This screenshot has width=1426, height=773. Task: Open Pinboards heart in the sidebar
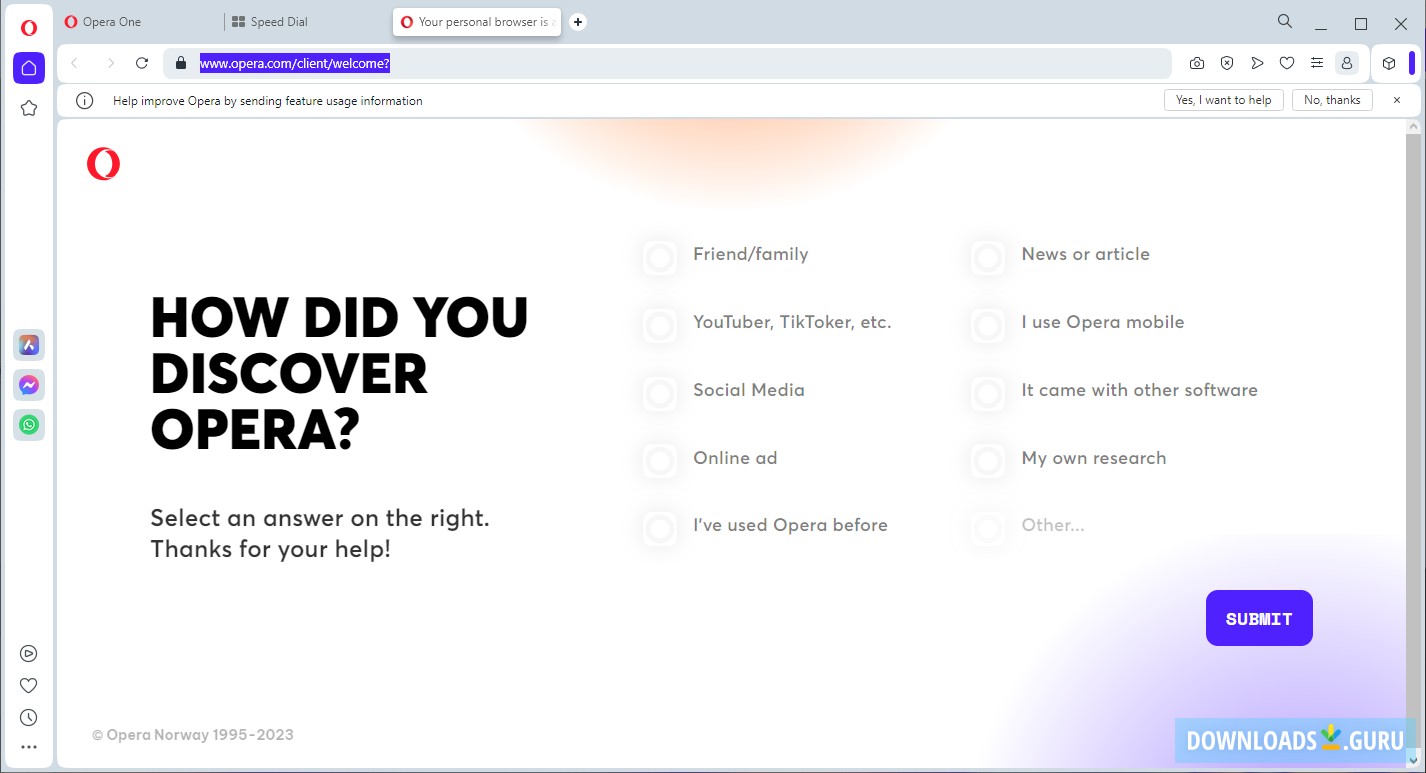tap(29, 686)
